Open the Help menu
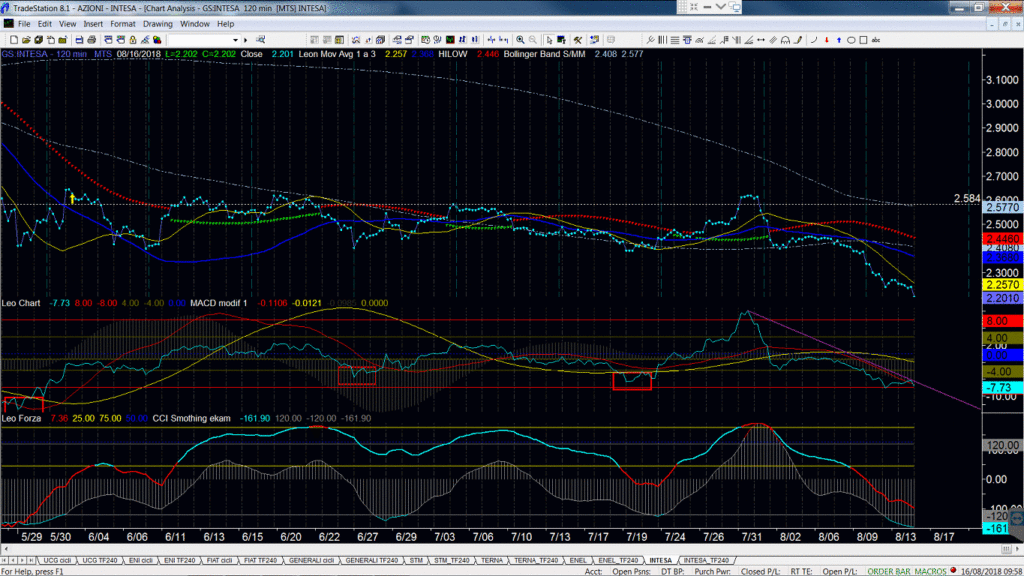The image size is (1024, 576). [225, 24]
